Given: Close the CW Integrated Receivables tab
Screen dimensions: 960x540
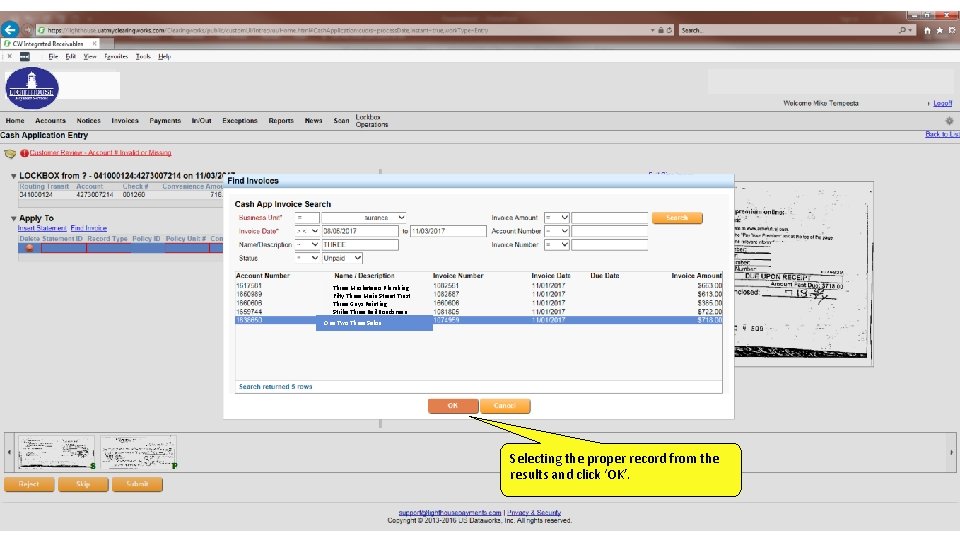Looking at the screenshot, I should [94, 43].
